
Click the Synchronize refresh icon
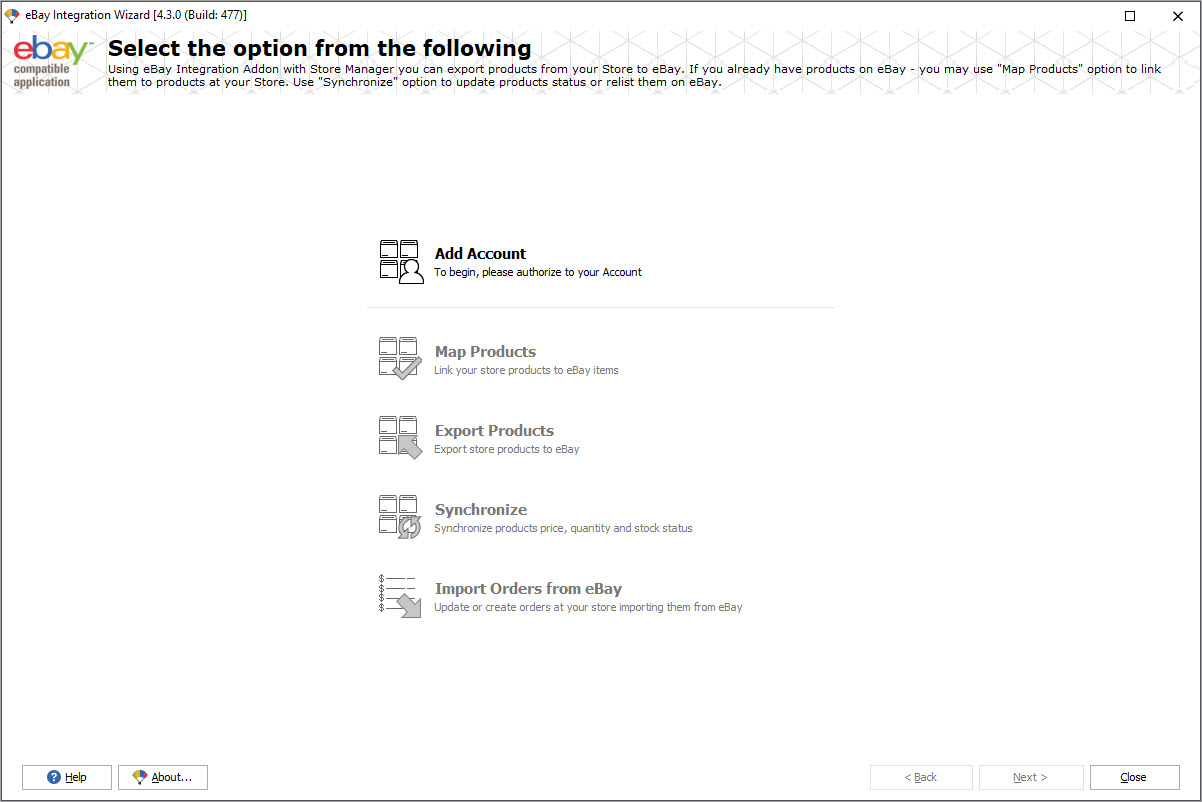pos(400,517)
